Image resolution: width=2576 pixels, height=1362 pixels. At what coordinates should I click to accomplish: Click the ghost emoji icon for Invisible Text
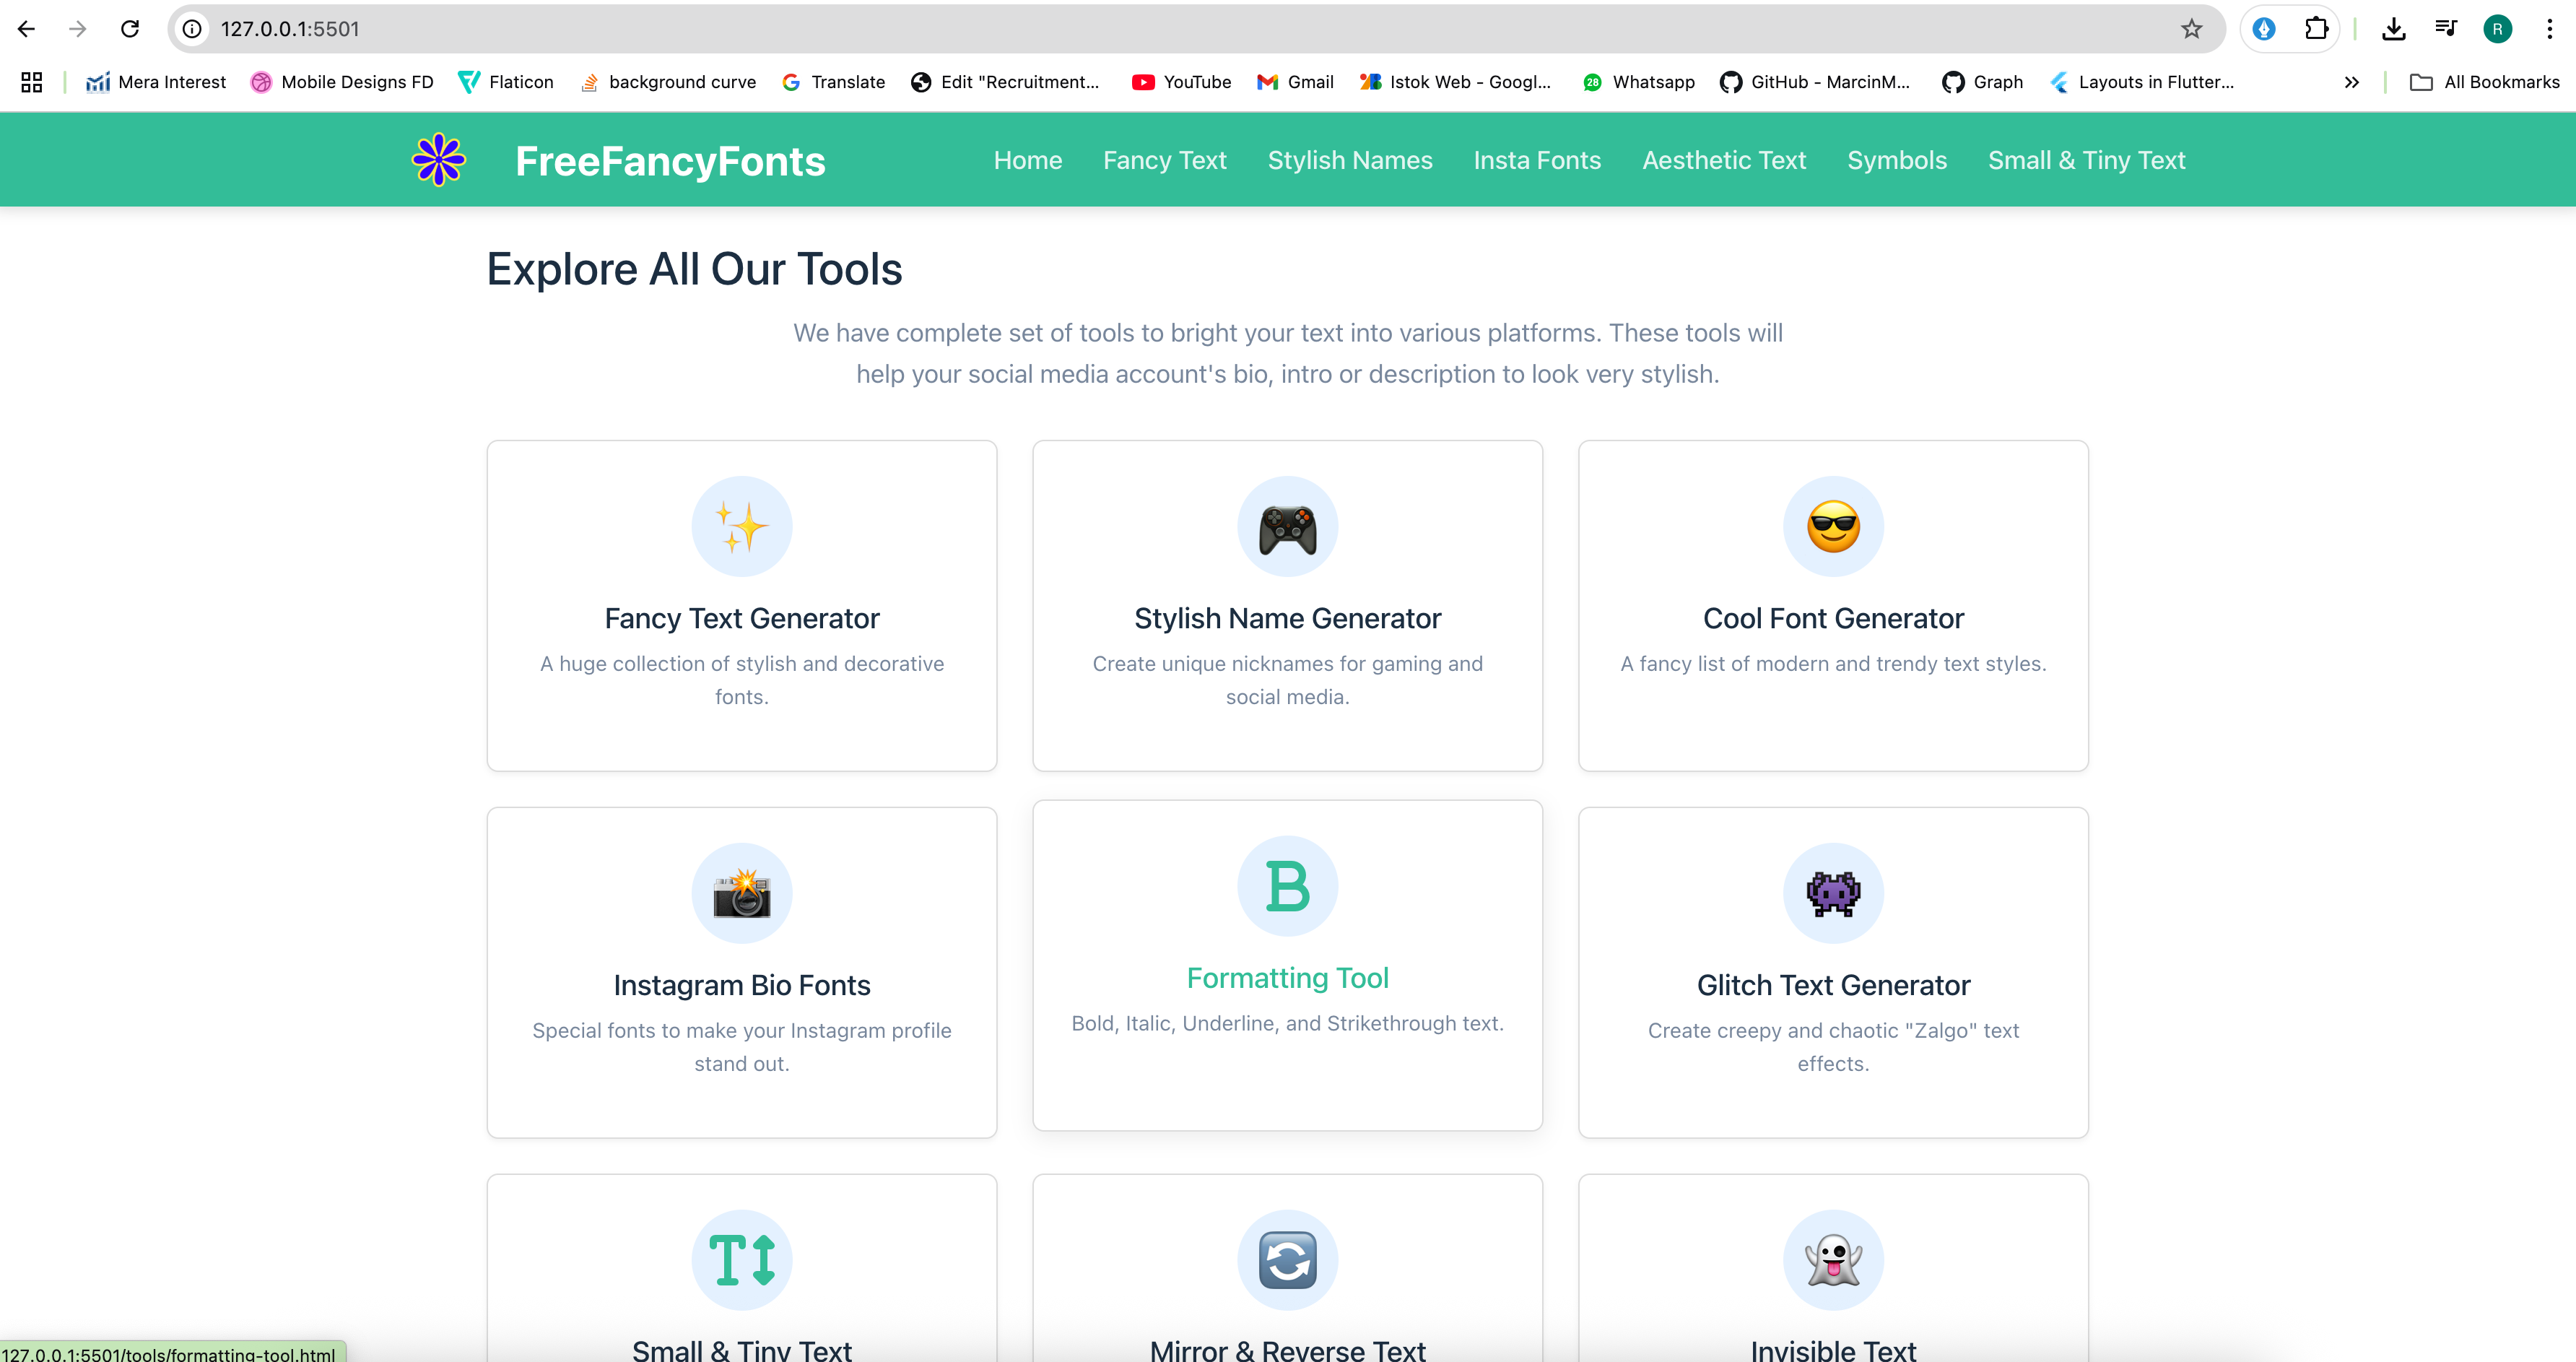(x=1834, y=1260)
